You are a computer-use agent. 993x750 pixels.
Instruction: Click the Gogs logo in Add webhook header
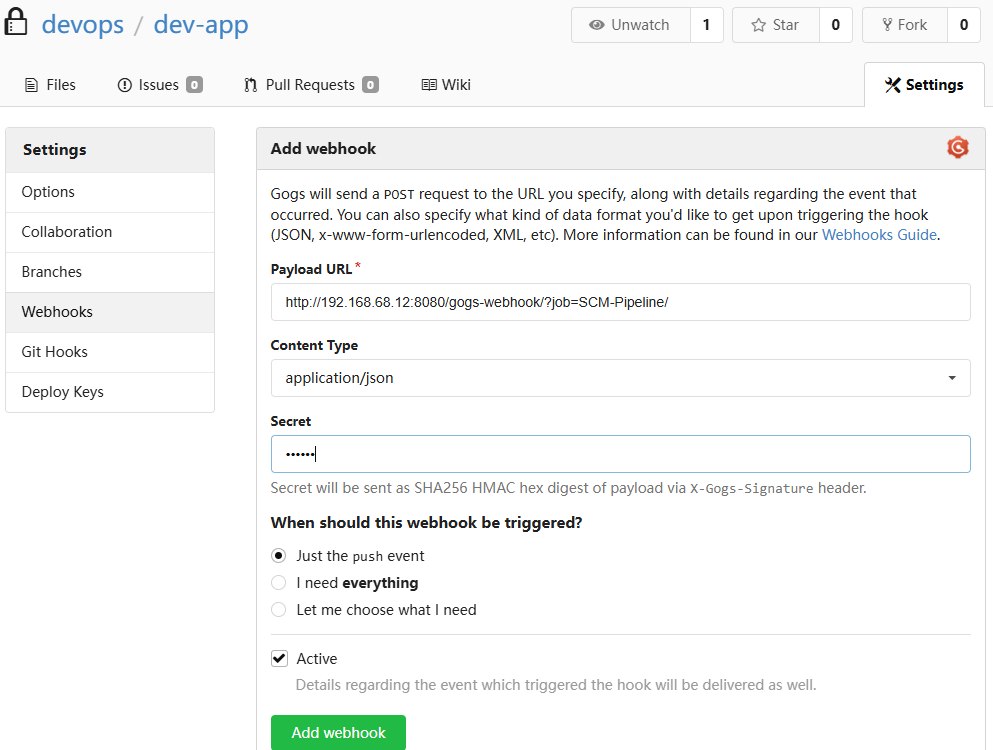pos(958,148)
